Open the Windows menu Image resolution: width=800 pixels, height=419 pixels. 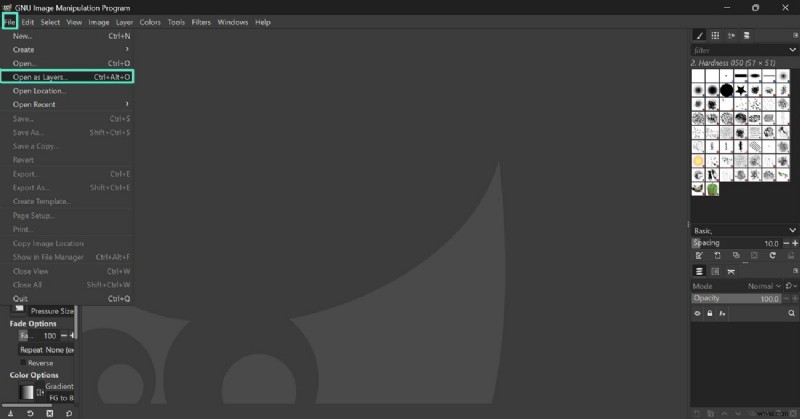[x=233, y=22]
